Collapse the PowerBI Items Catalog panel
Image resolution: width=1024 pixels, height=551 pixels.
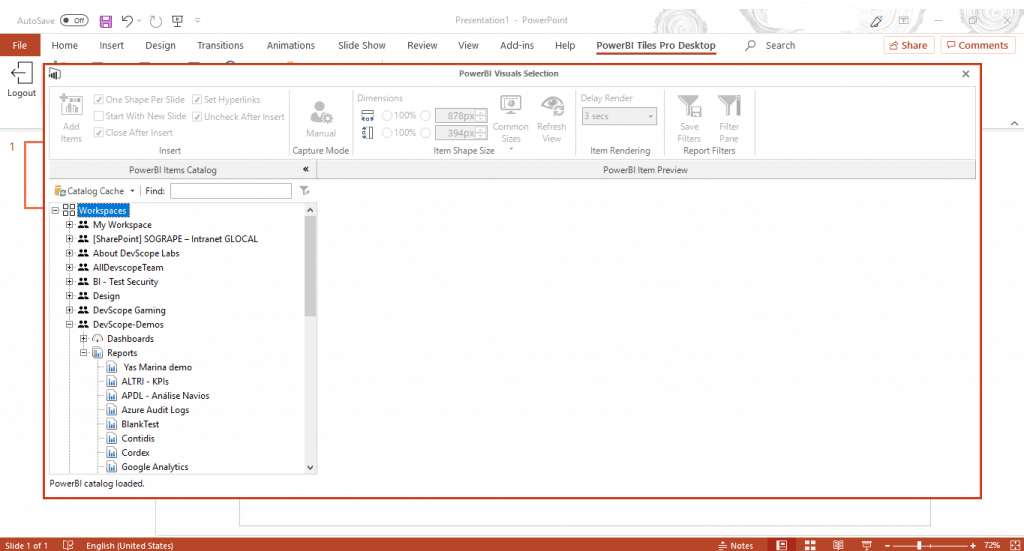pos(306,169)
